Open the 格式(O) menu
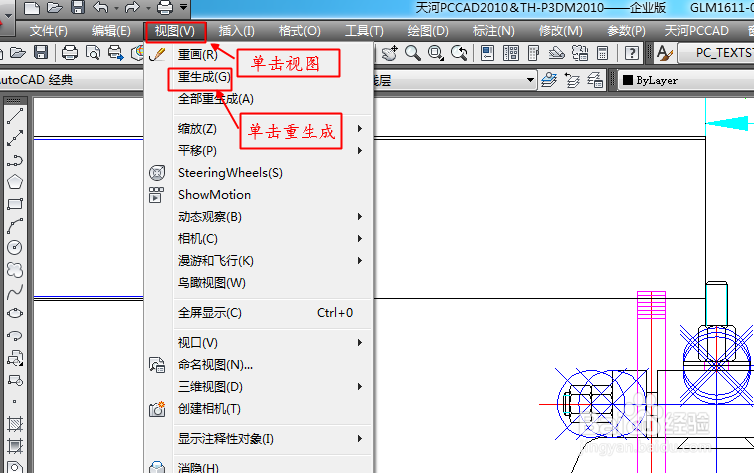This screenshot has width=754, height=473. click(300, 31)
